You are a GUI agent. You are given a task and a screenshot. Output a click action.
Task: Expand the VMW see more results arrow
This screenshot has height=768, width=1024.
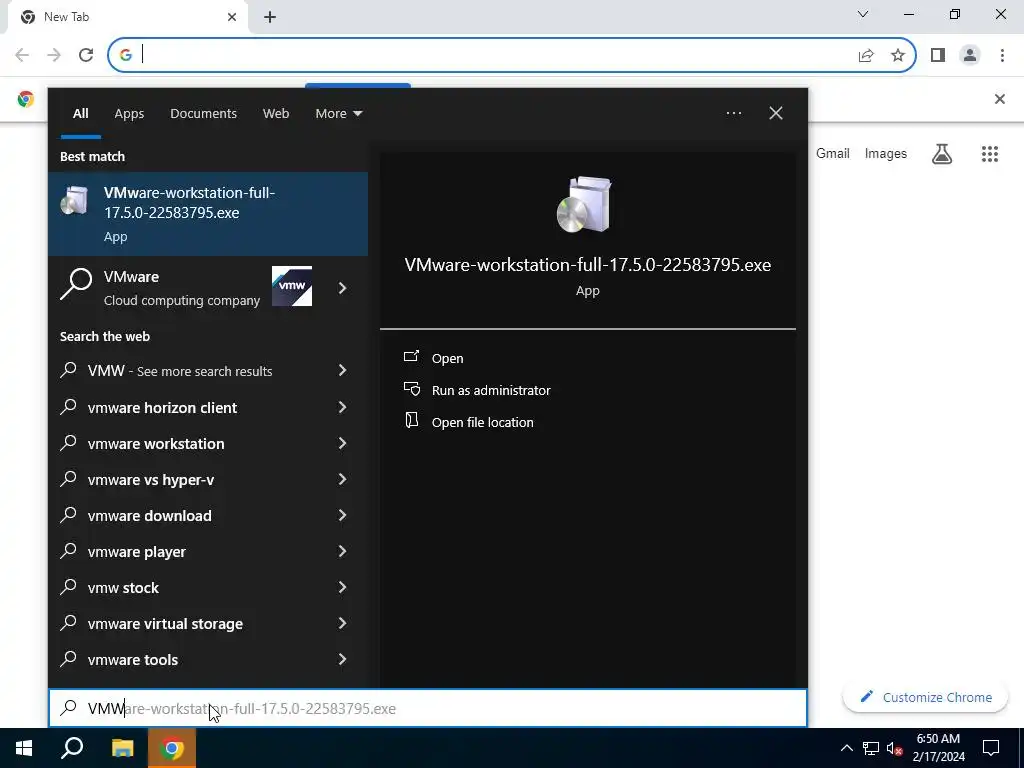coord(342,371)
